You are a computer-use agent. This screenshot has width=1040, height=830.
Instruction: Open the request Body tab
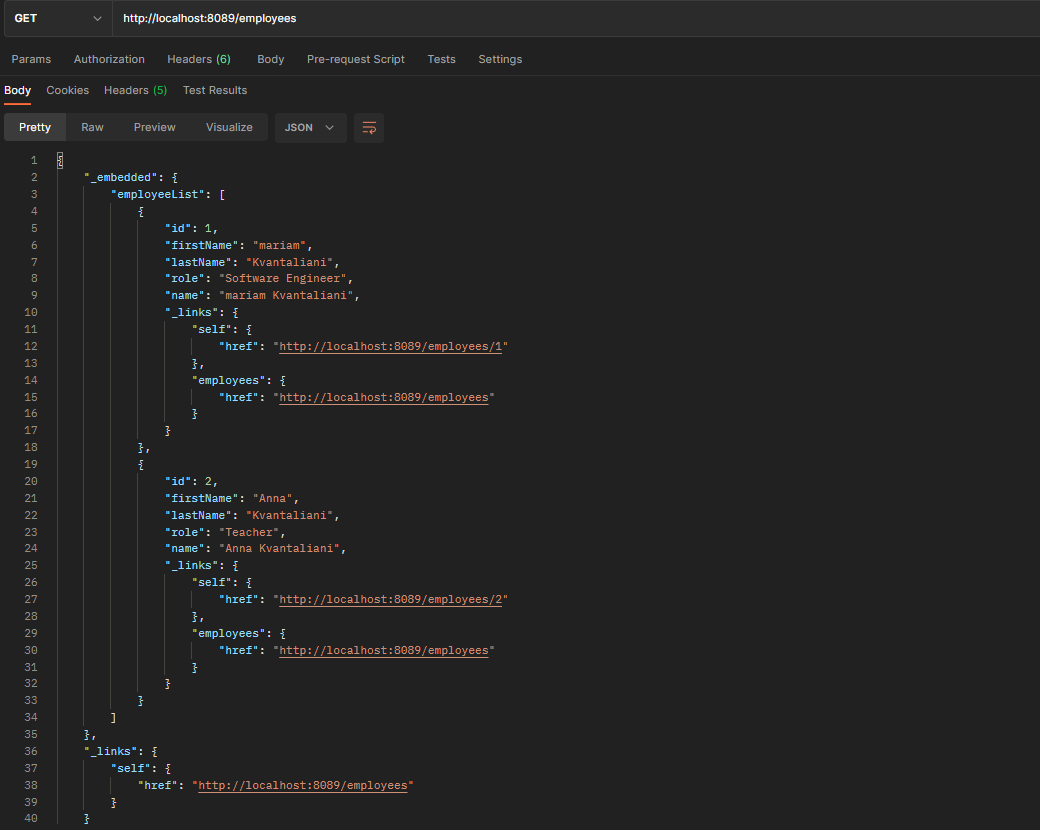[271, 59]
